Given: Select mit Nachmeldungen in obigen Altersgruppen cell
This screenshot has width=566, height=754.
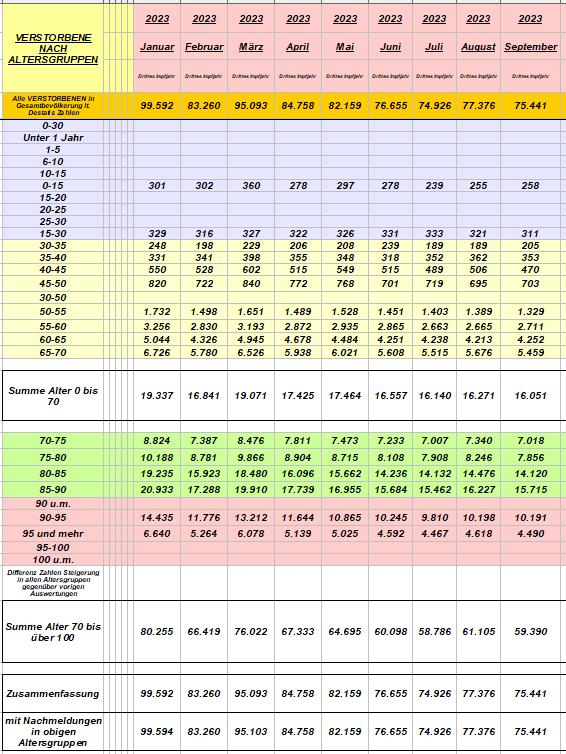Looking at the screenshot, I should (x=53, y=732).
